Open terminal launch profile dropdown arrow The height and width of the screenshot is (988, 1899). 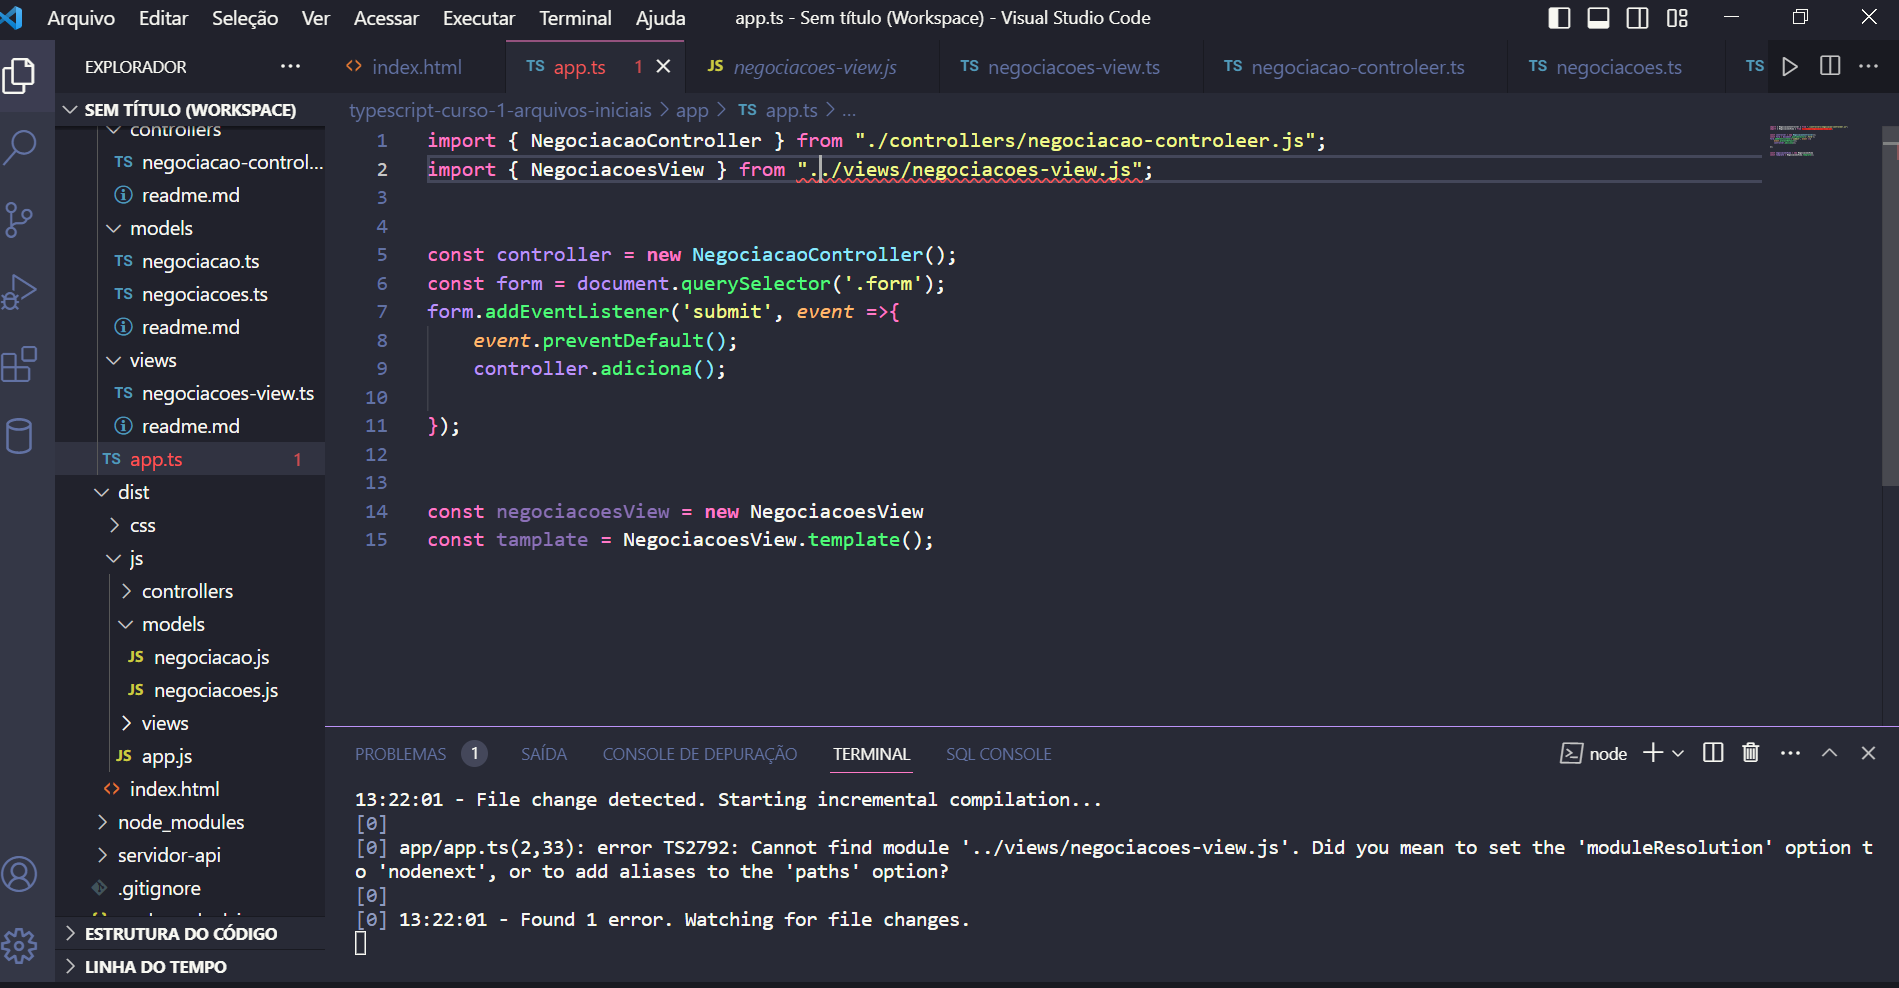1678,753
